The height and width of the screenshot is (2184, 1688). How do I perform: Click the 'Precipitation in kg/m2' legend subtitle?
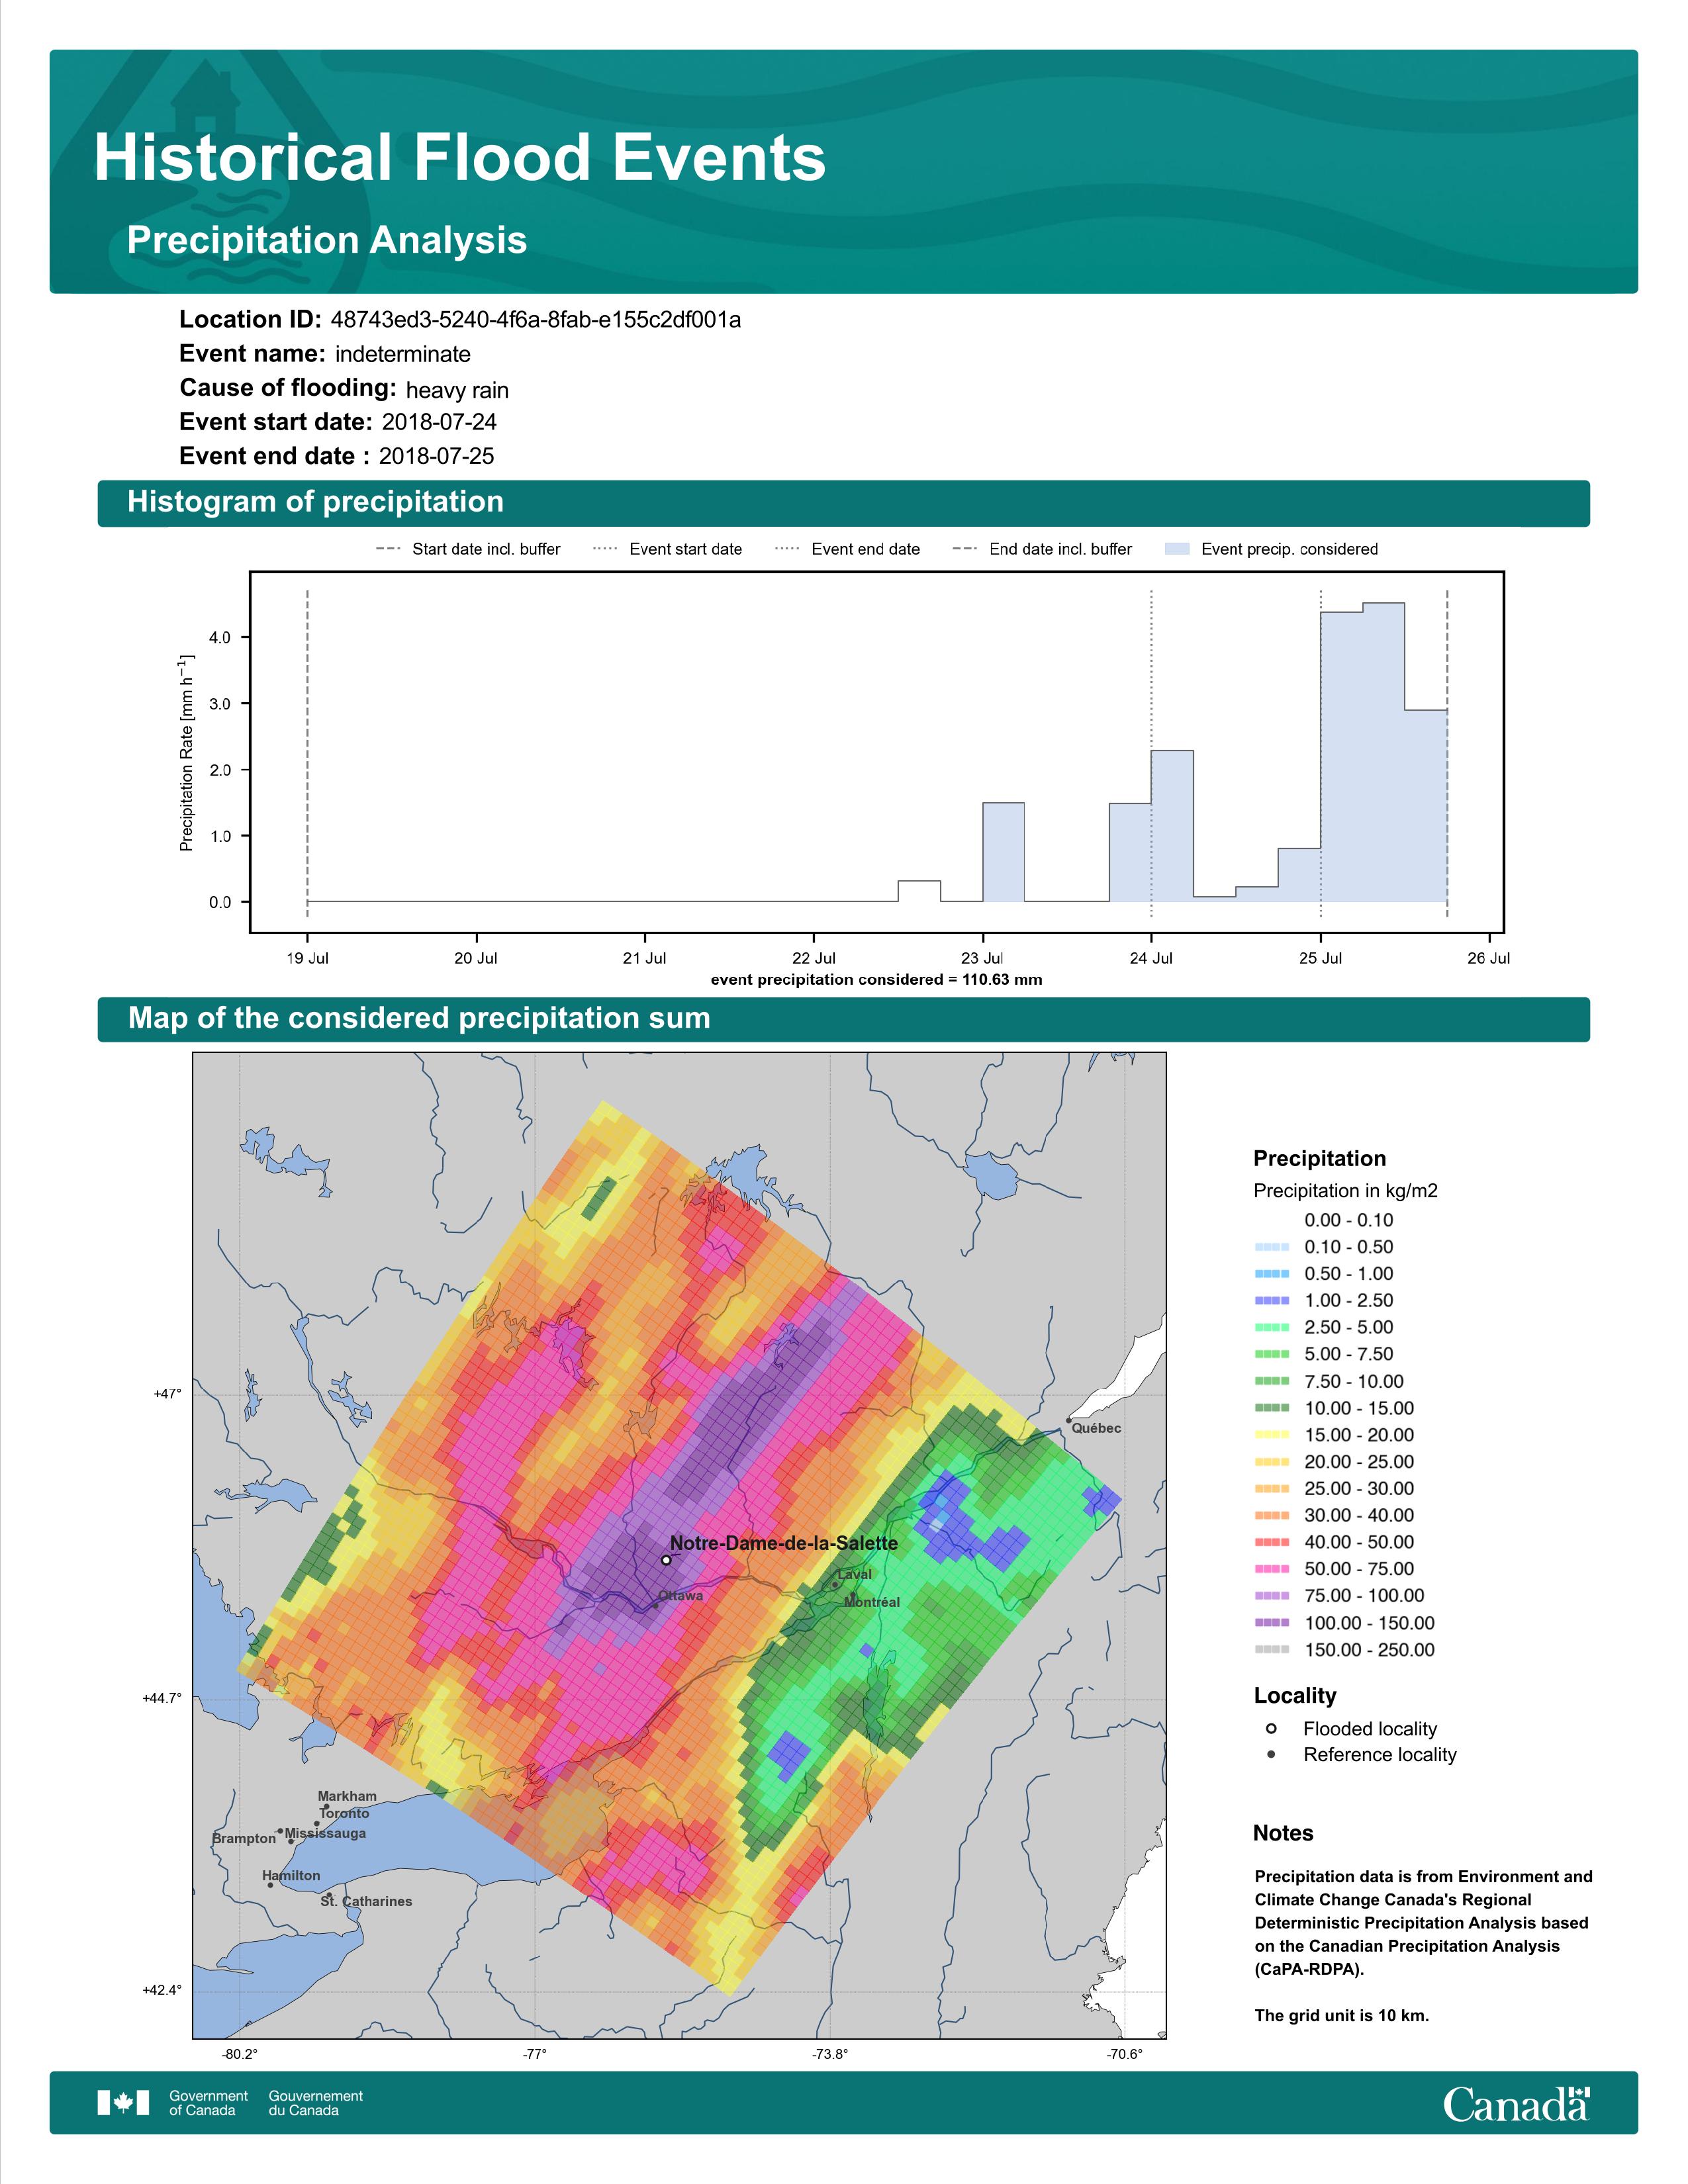(1346, 1191)
